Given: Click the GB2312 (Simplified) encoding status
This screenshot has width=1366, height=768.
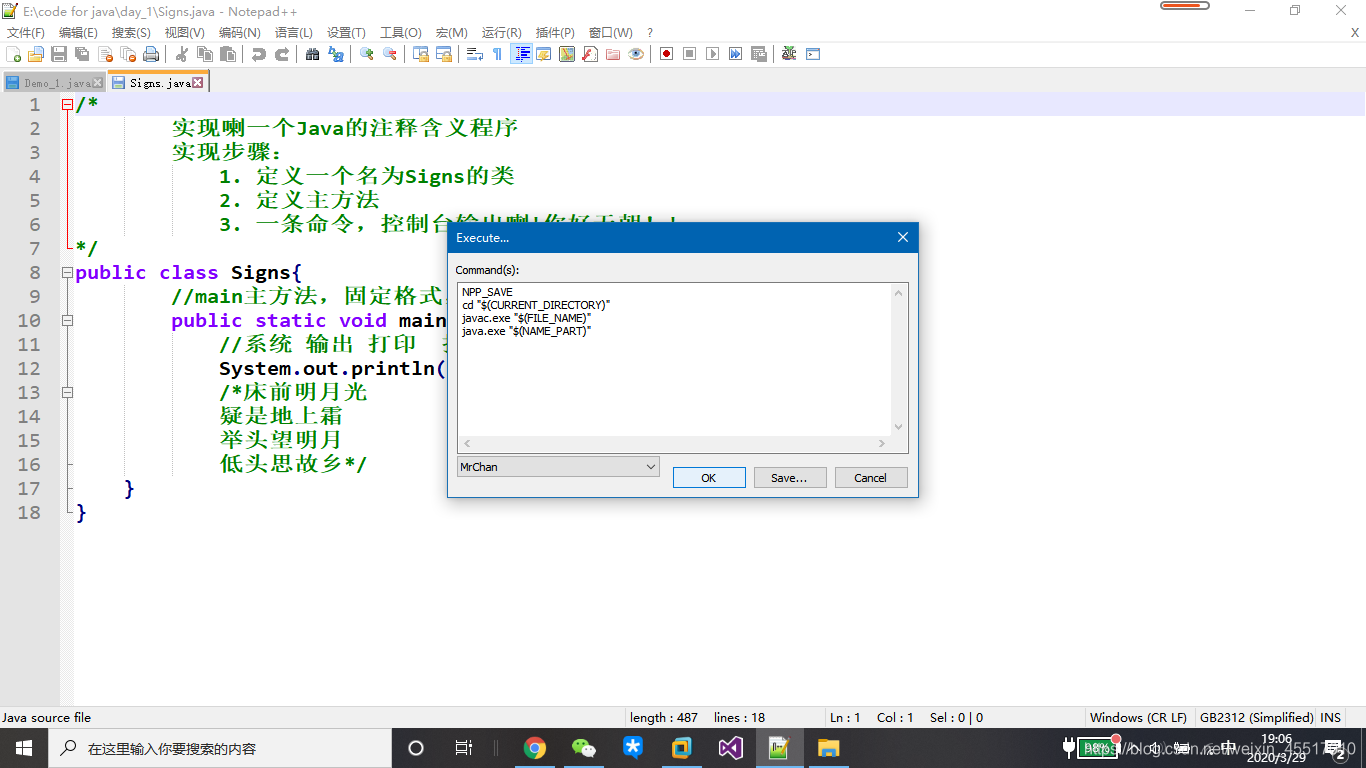Looking at the screenshot, I should point(1256,718).
